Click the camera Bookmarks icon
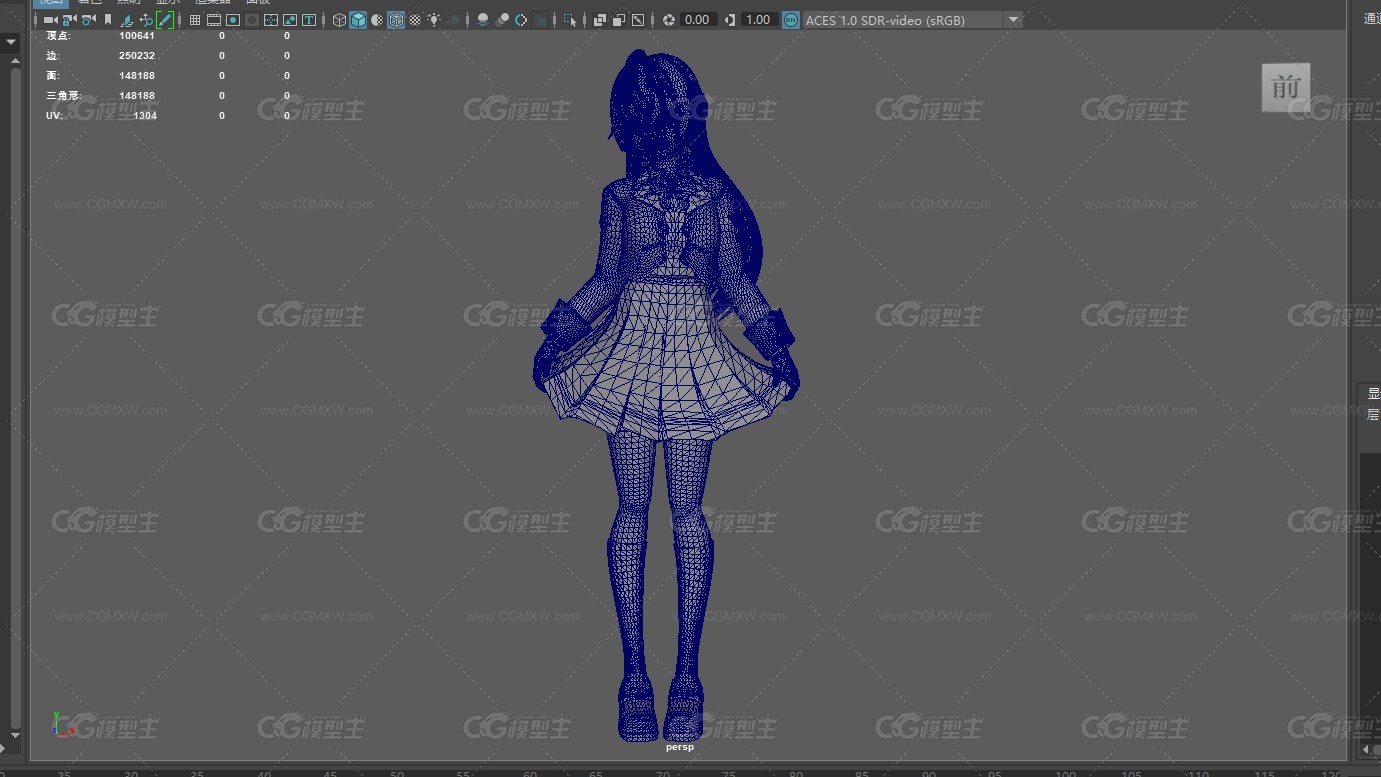 point(108,20)
